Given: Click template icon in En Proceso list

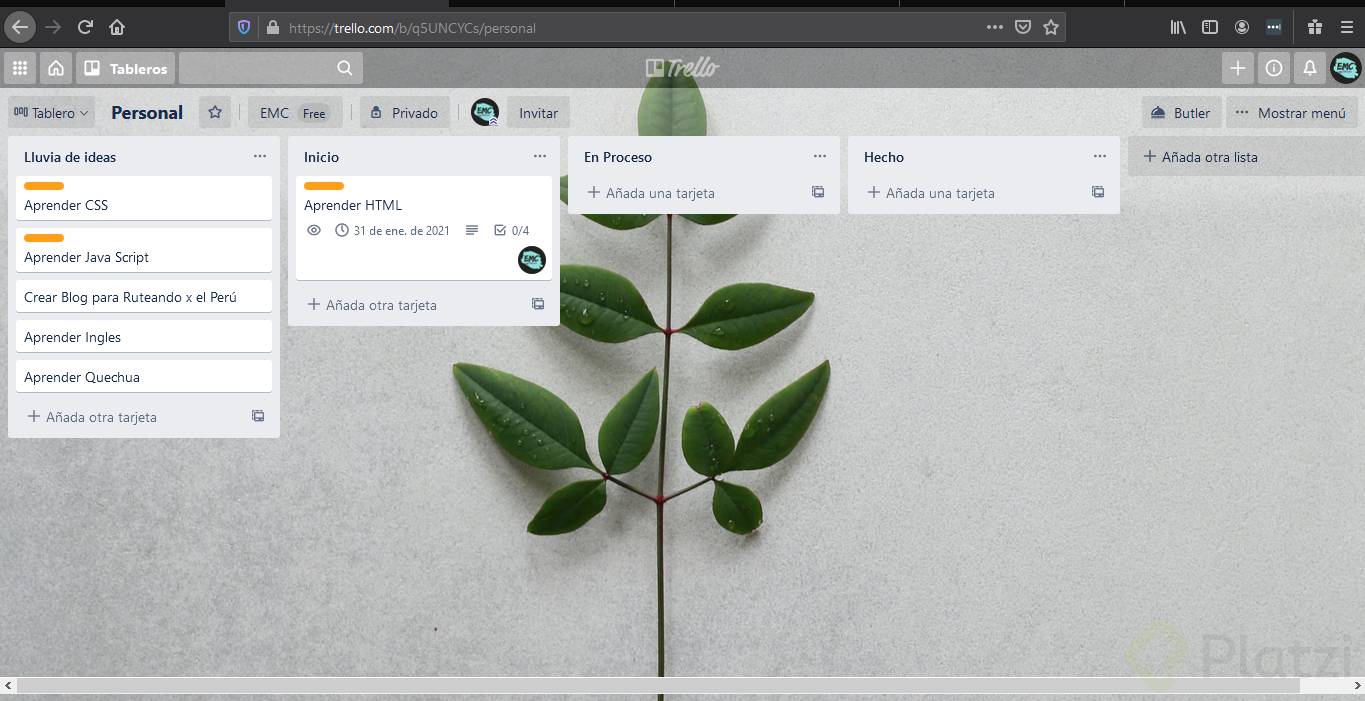Looking at the screenshot, I should [818, 192].
